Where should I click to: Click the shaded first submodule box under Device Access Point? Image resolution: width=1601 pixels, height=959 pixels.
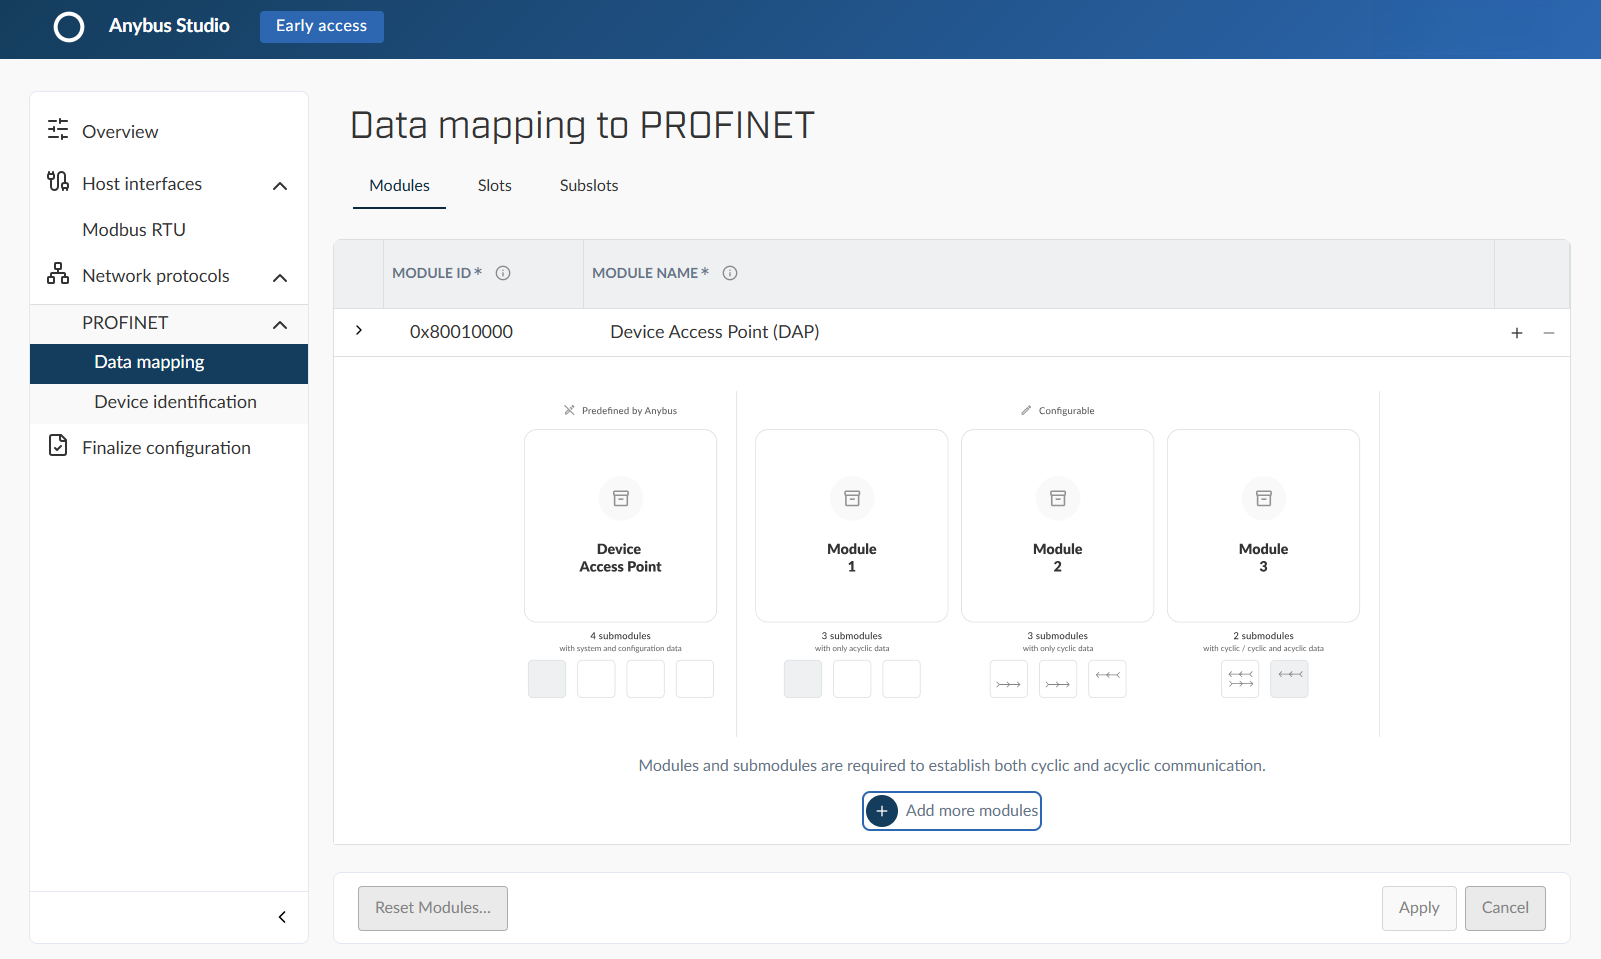click(x=547, y=679)
